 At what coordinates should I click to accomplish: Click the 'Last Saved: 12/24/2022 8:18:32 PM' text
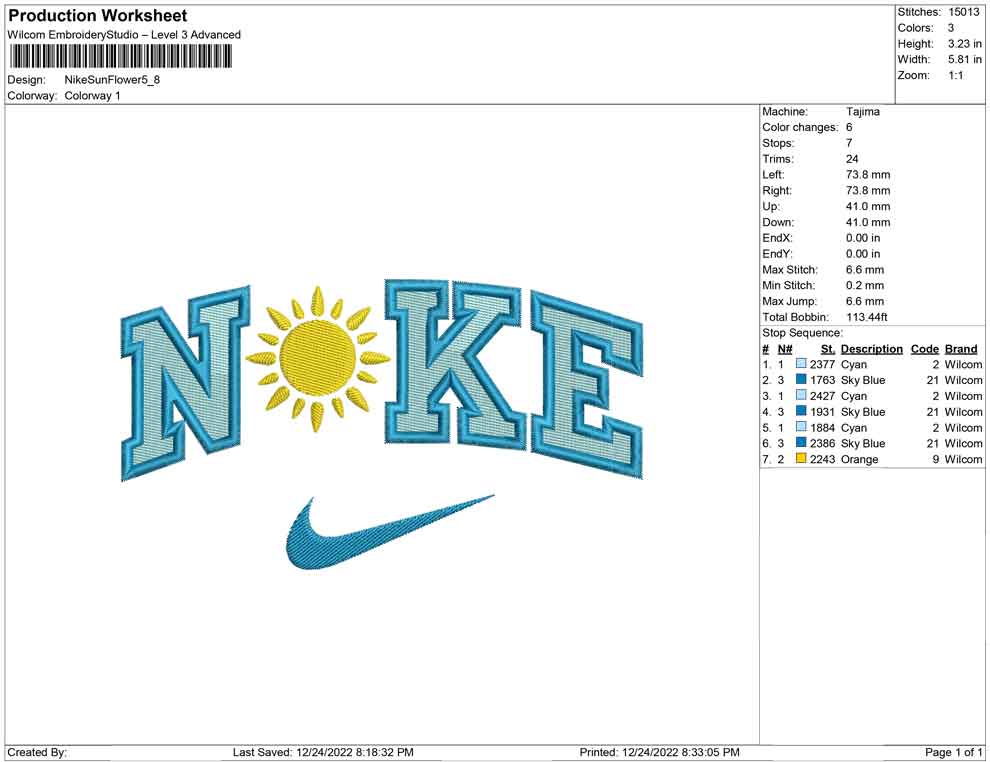pos(323,752)
